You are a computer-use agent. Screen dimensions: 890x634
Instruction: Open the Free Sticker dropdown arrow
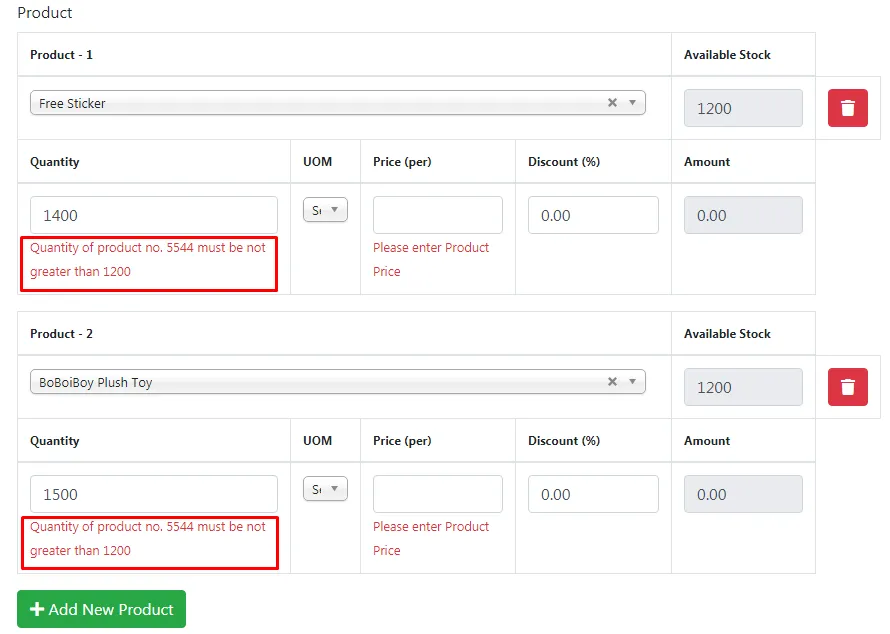[632, 103]
